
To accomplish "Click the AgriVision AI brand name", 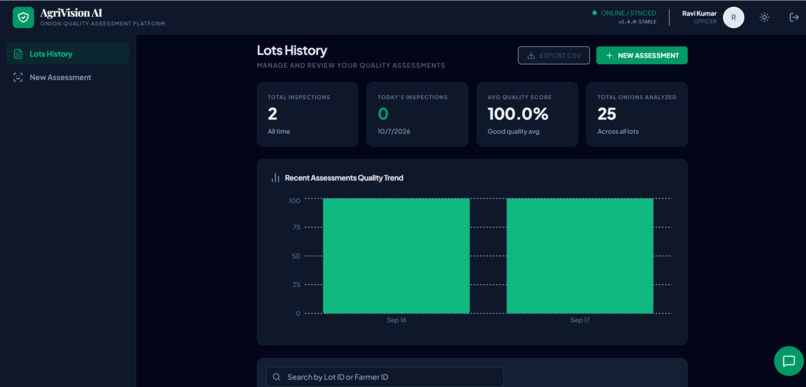I will point(71,13).
